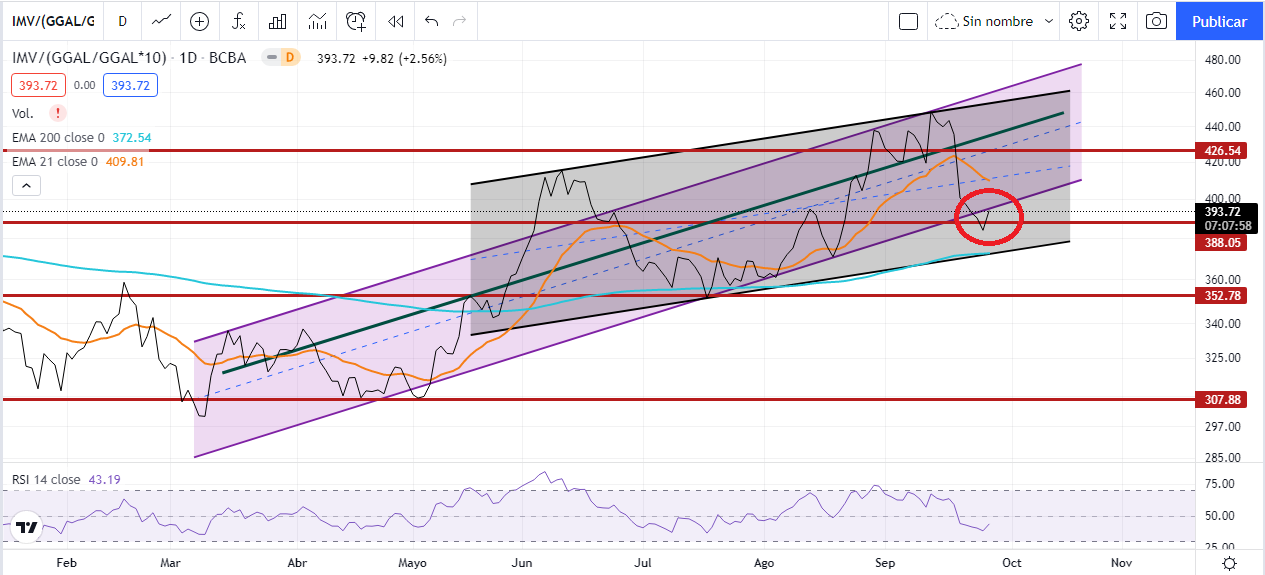Click the Vol. error exclamation icon
This screenshot has height=575, width=1265.
[x=58, y=113]
